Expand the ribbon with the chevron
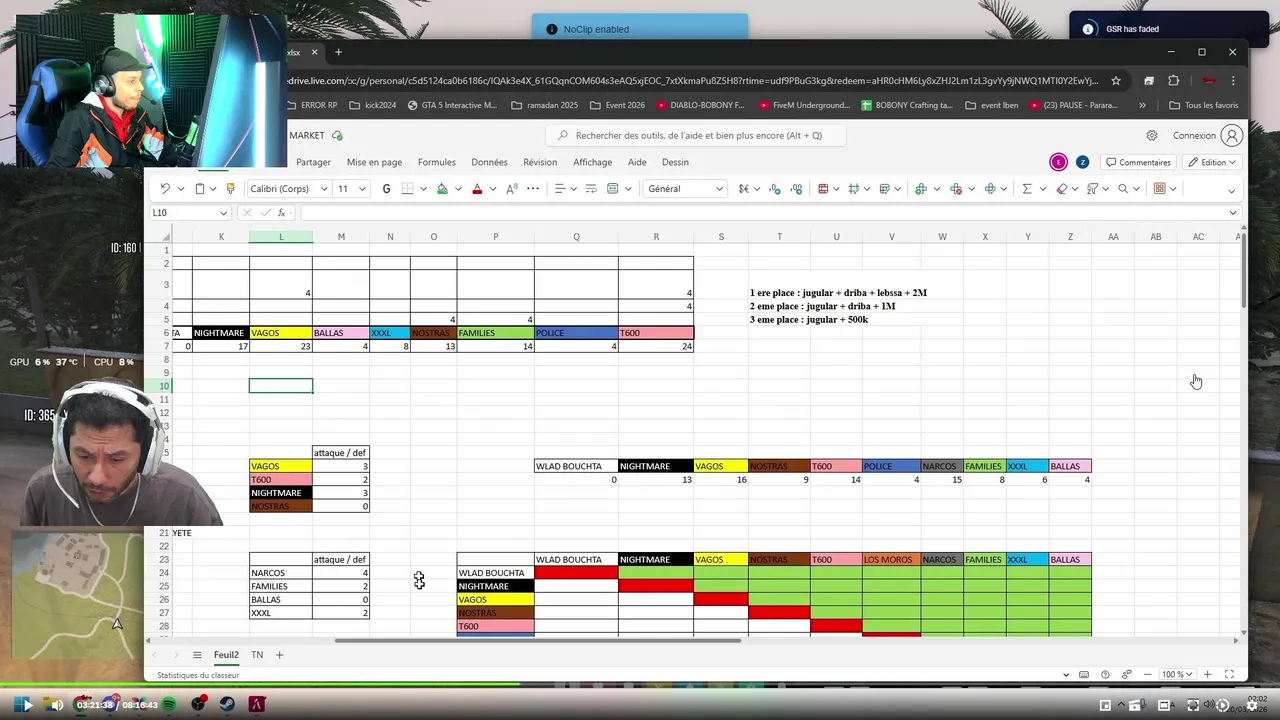Image resolution: width=1280 pixels, height=720 pixels. pos(1231,190)
